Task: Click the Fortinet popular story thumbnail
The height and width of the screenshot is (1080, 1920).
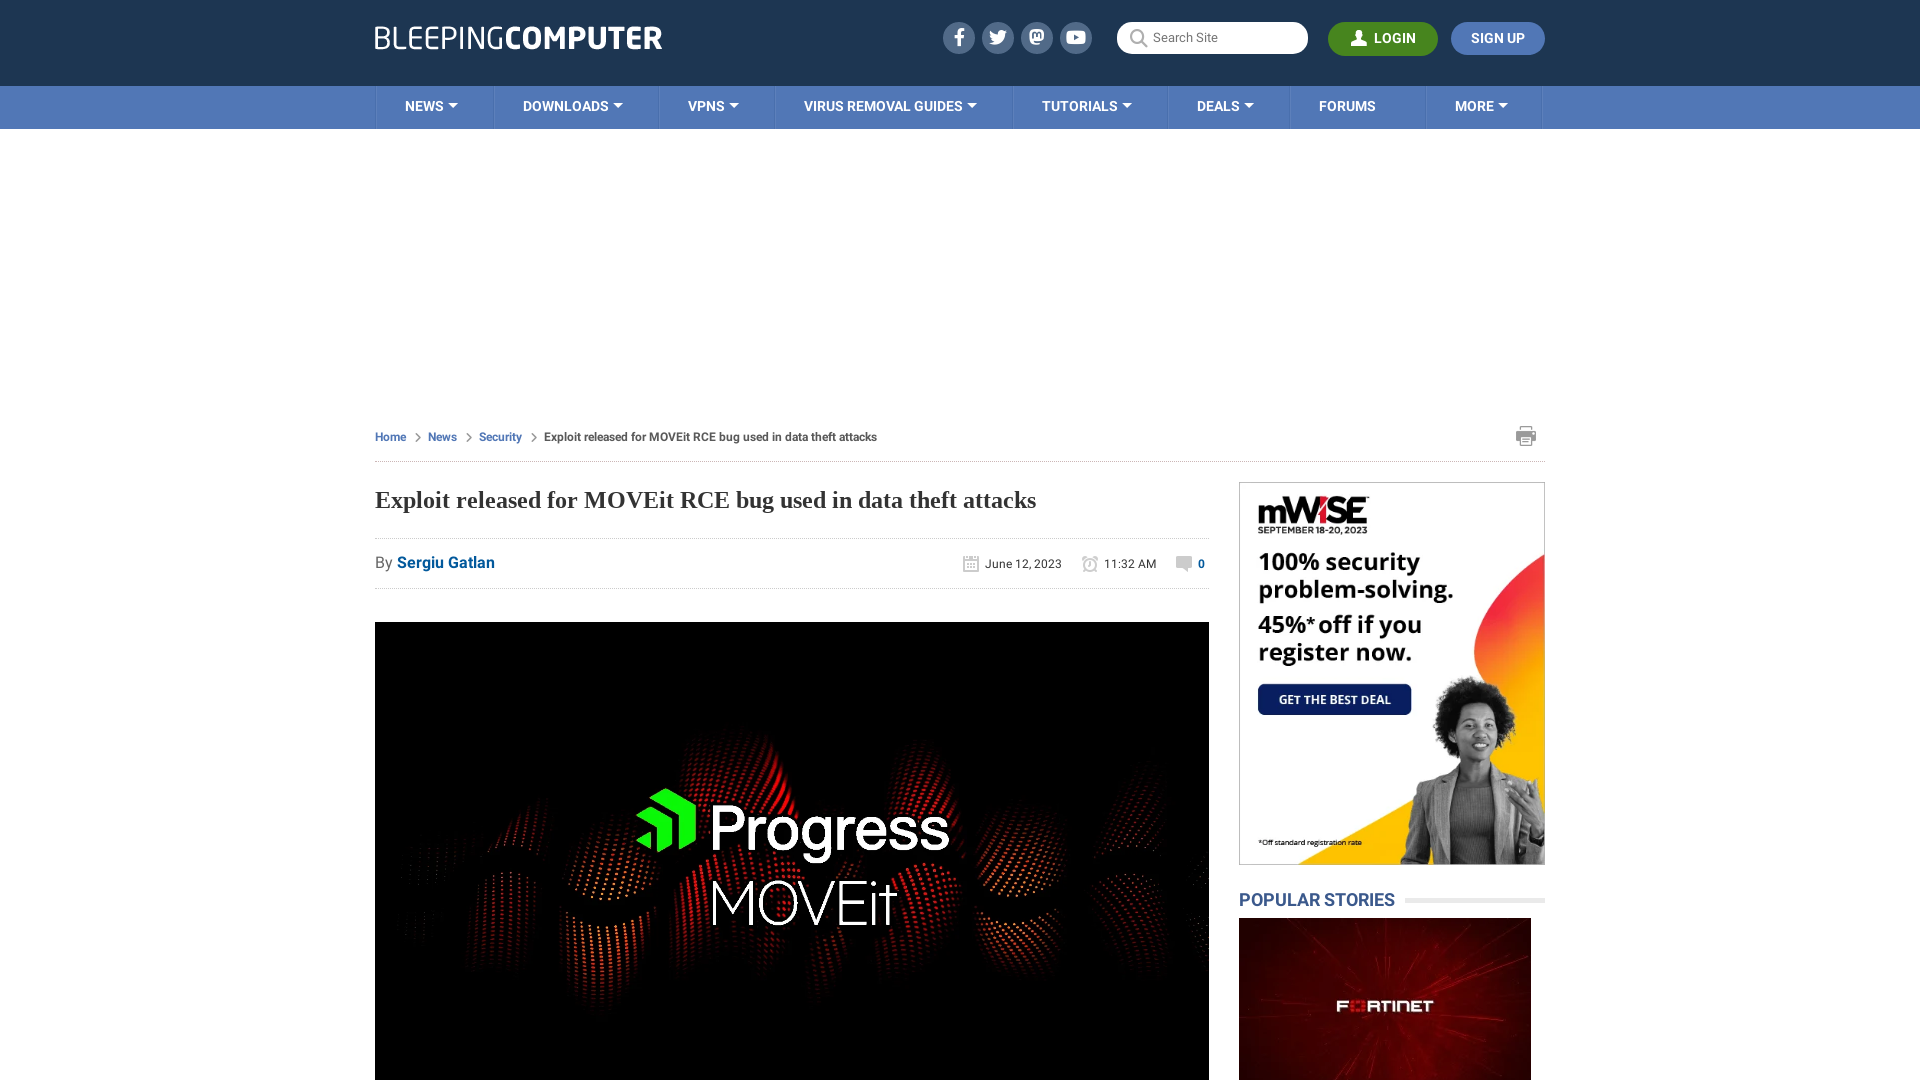Action: [x=1385, y=1005]
